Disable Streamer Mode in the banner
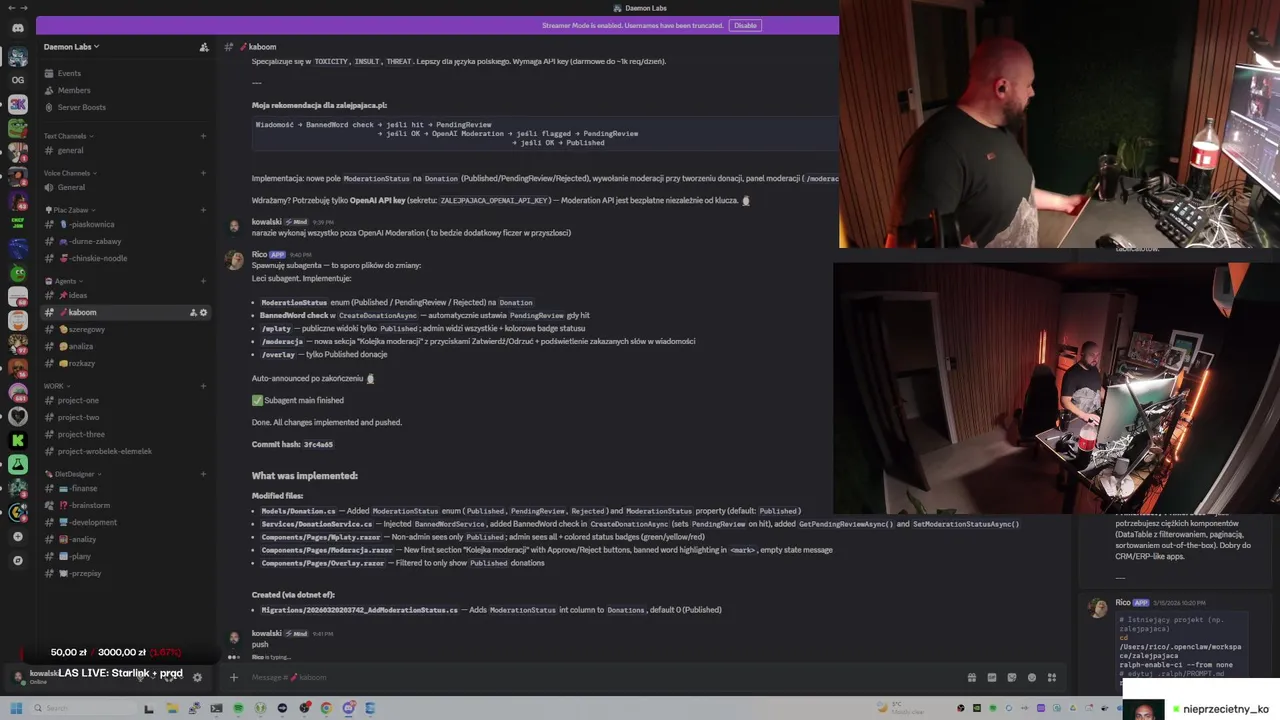Screen dimensions: 1280x720 (745, 25)
